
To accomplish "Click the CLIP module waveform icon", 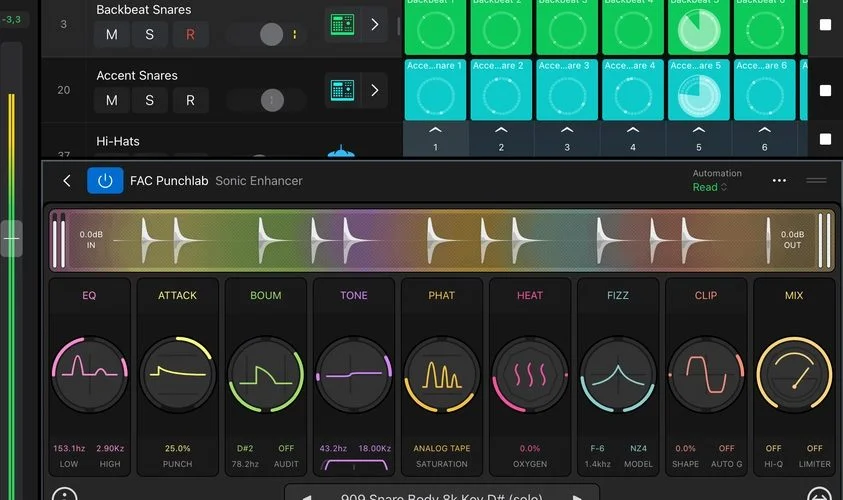I will 706,375.
